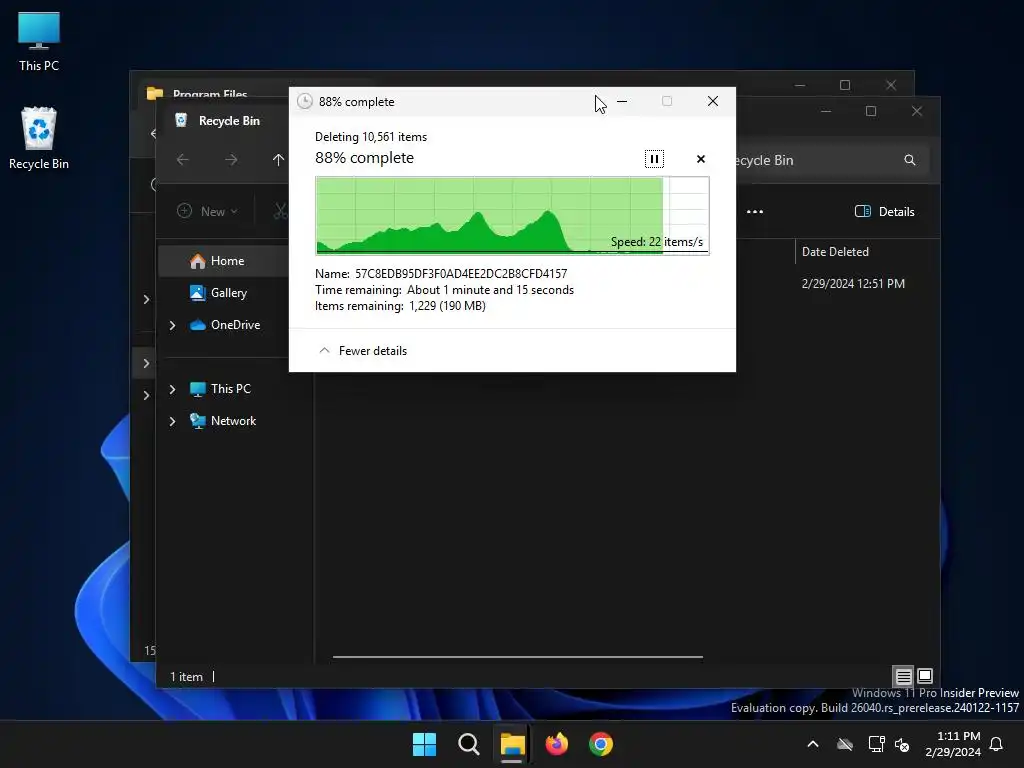Image resolution: width=1024 pixels, height=768 pixels.
Task: Go forward in Recycle Bin window
Action: (231, 159)
